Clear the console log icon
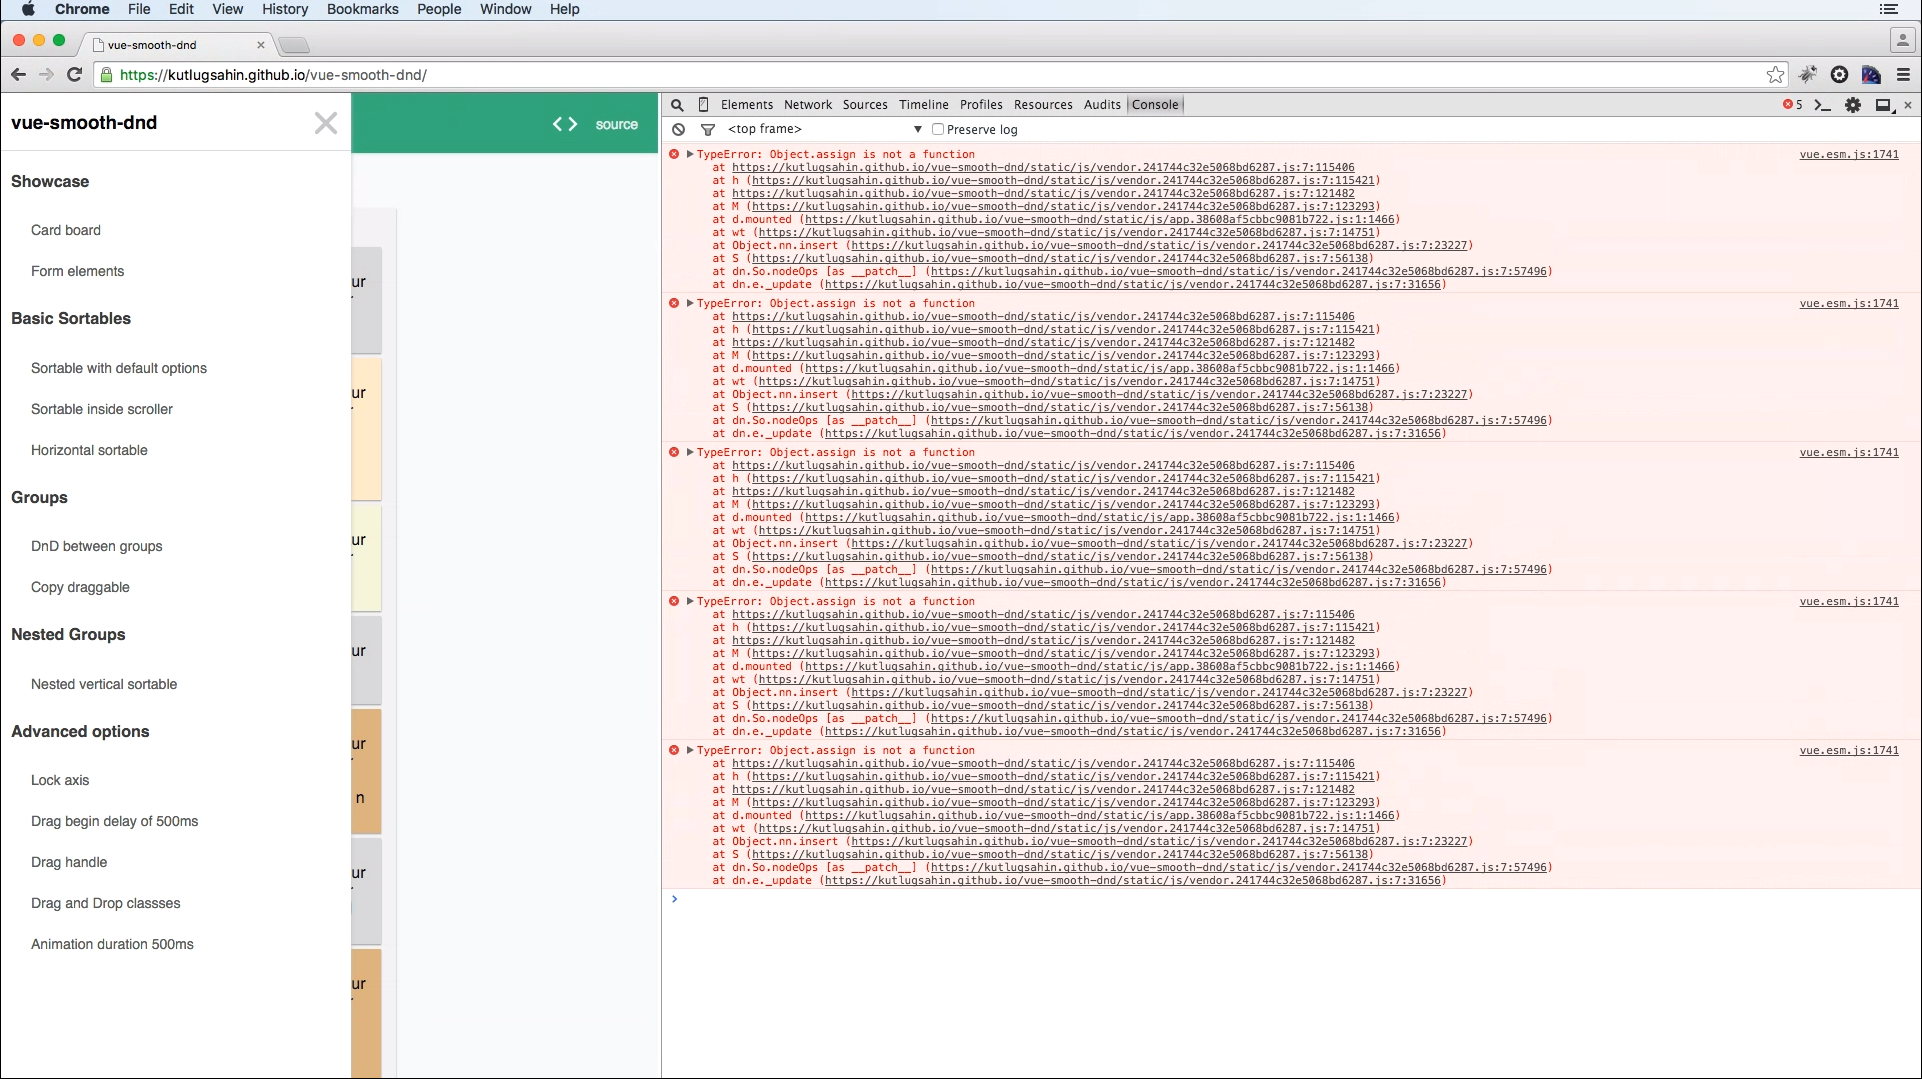 click(678, 130)
